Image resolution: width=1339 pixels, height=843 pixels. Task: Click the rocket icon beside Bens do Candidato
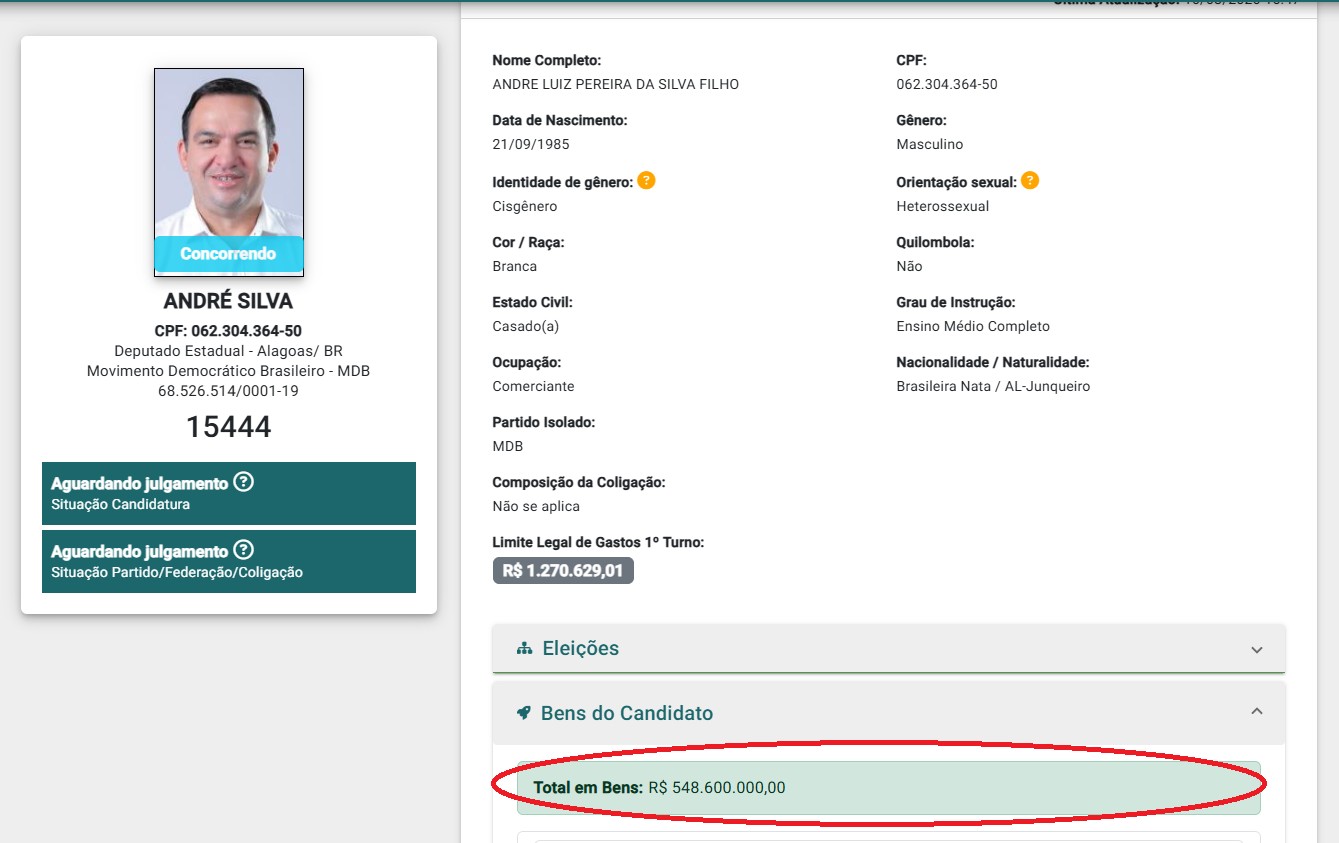523,713
